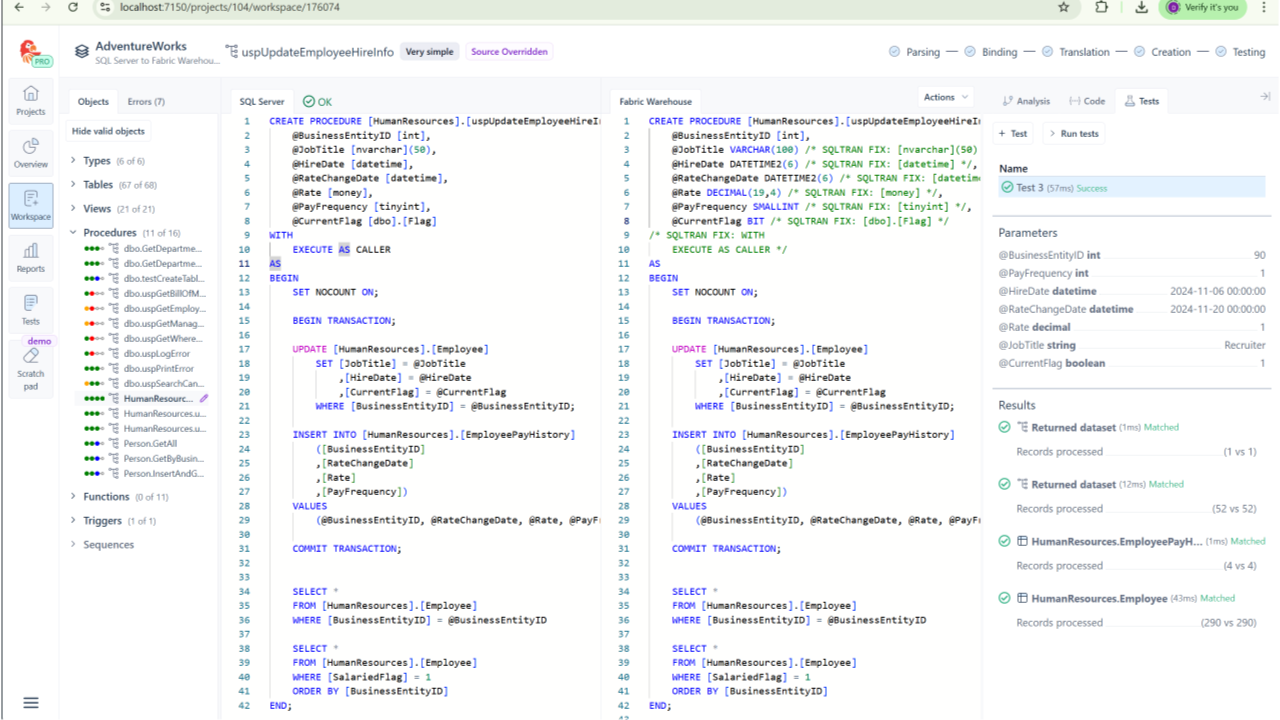Open the Scratch pad demo icon
The width and height of the screenshot is (1280, 720).
click(x=30, y=367)
